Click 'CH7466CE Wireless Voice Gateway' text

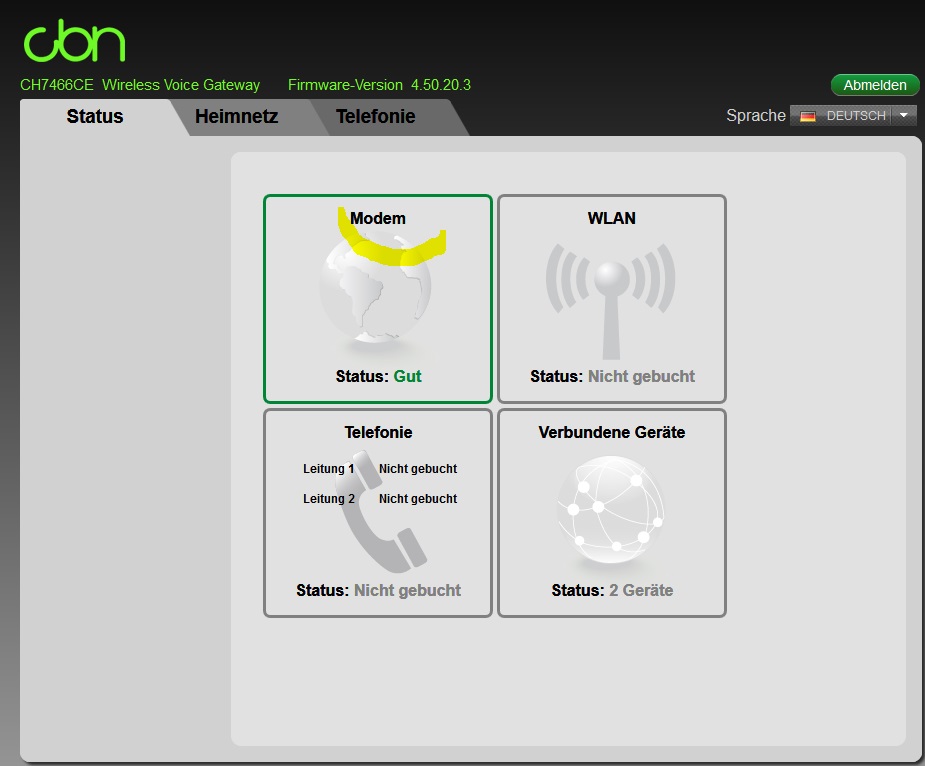click(x=140, y=85)
